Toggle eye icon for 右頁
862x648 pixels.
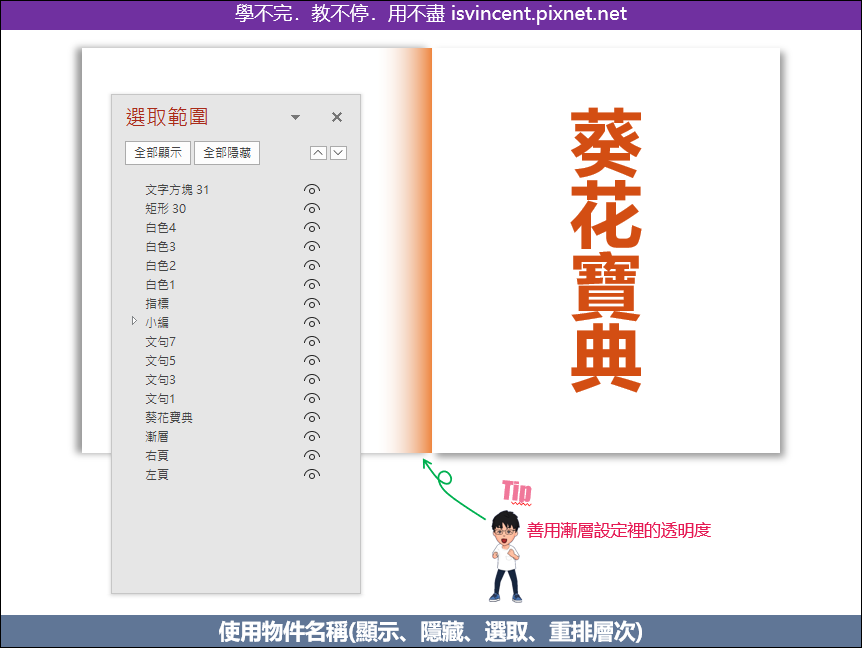[x=312, y=456]
